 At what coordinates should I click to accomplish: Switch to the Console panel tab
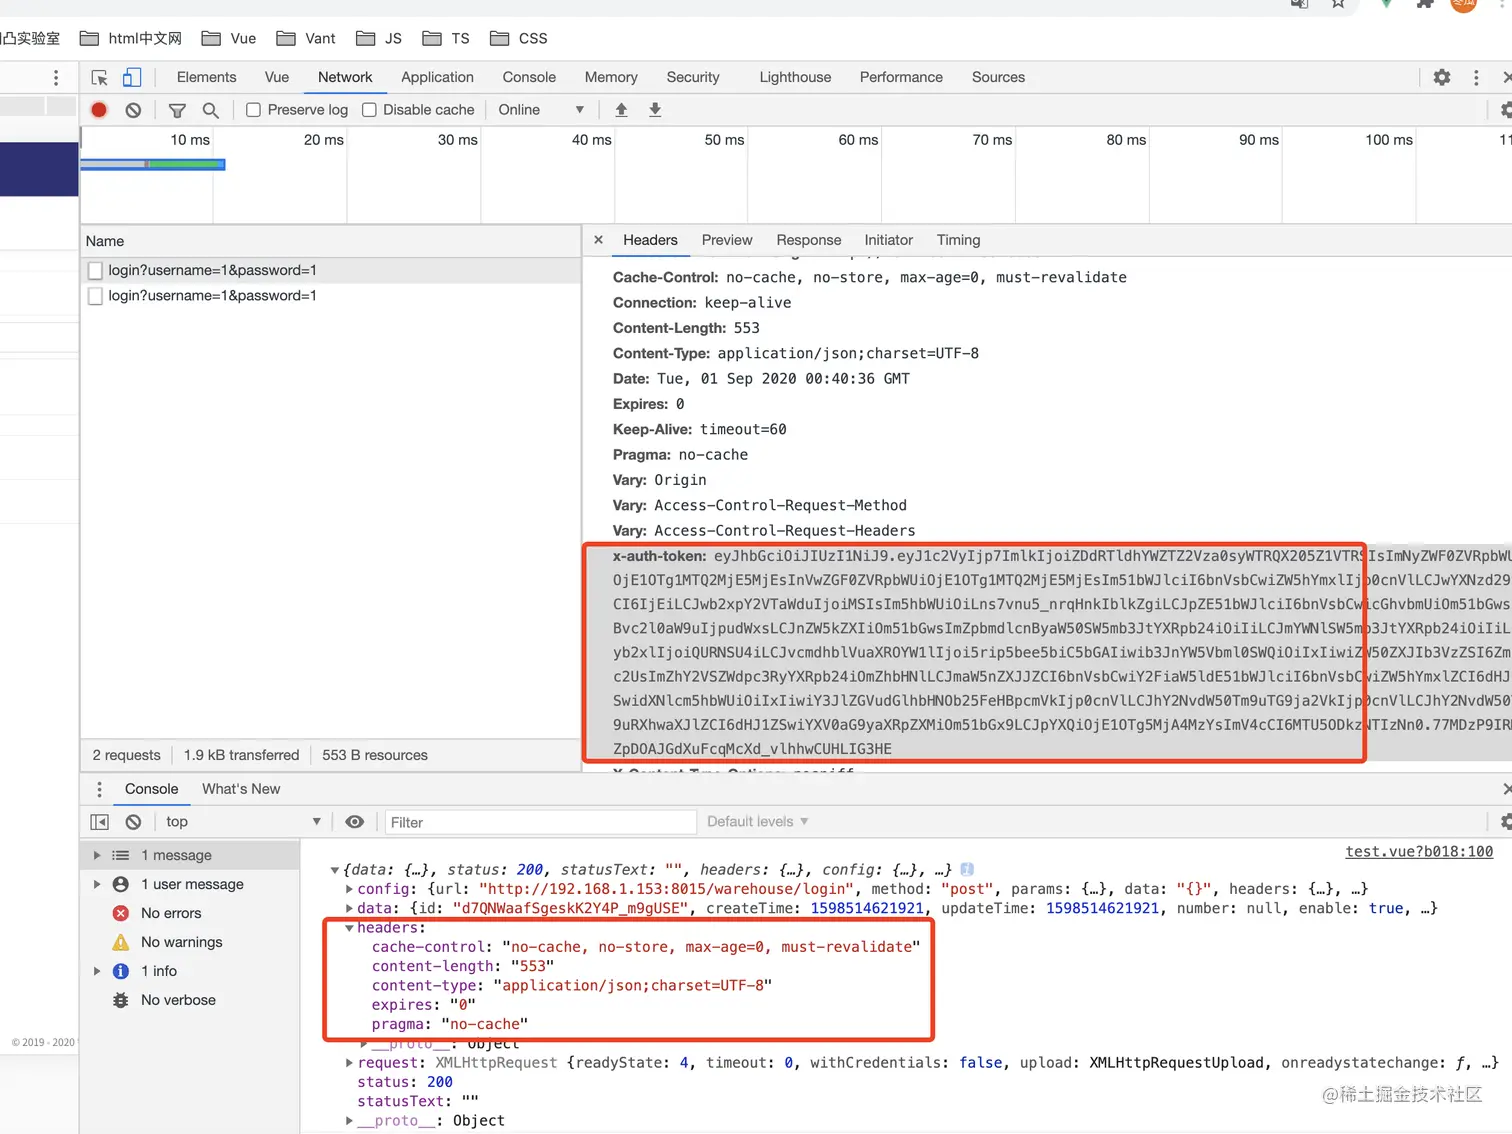(x=529, y=77)
